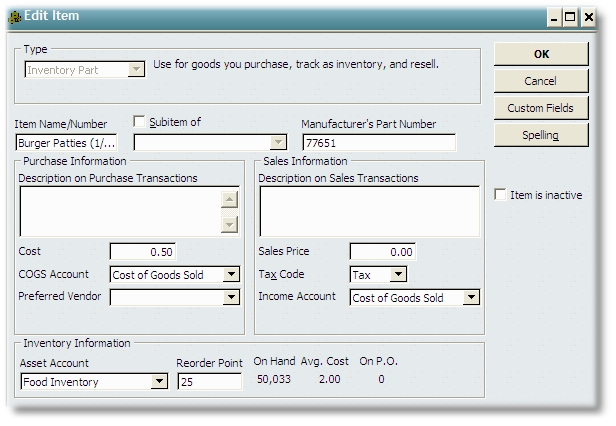The image size is (616, 426).
Task: Open Custom Fields dialog
Action: [x=540, y=108]
